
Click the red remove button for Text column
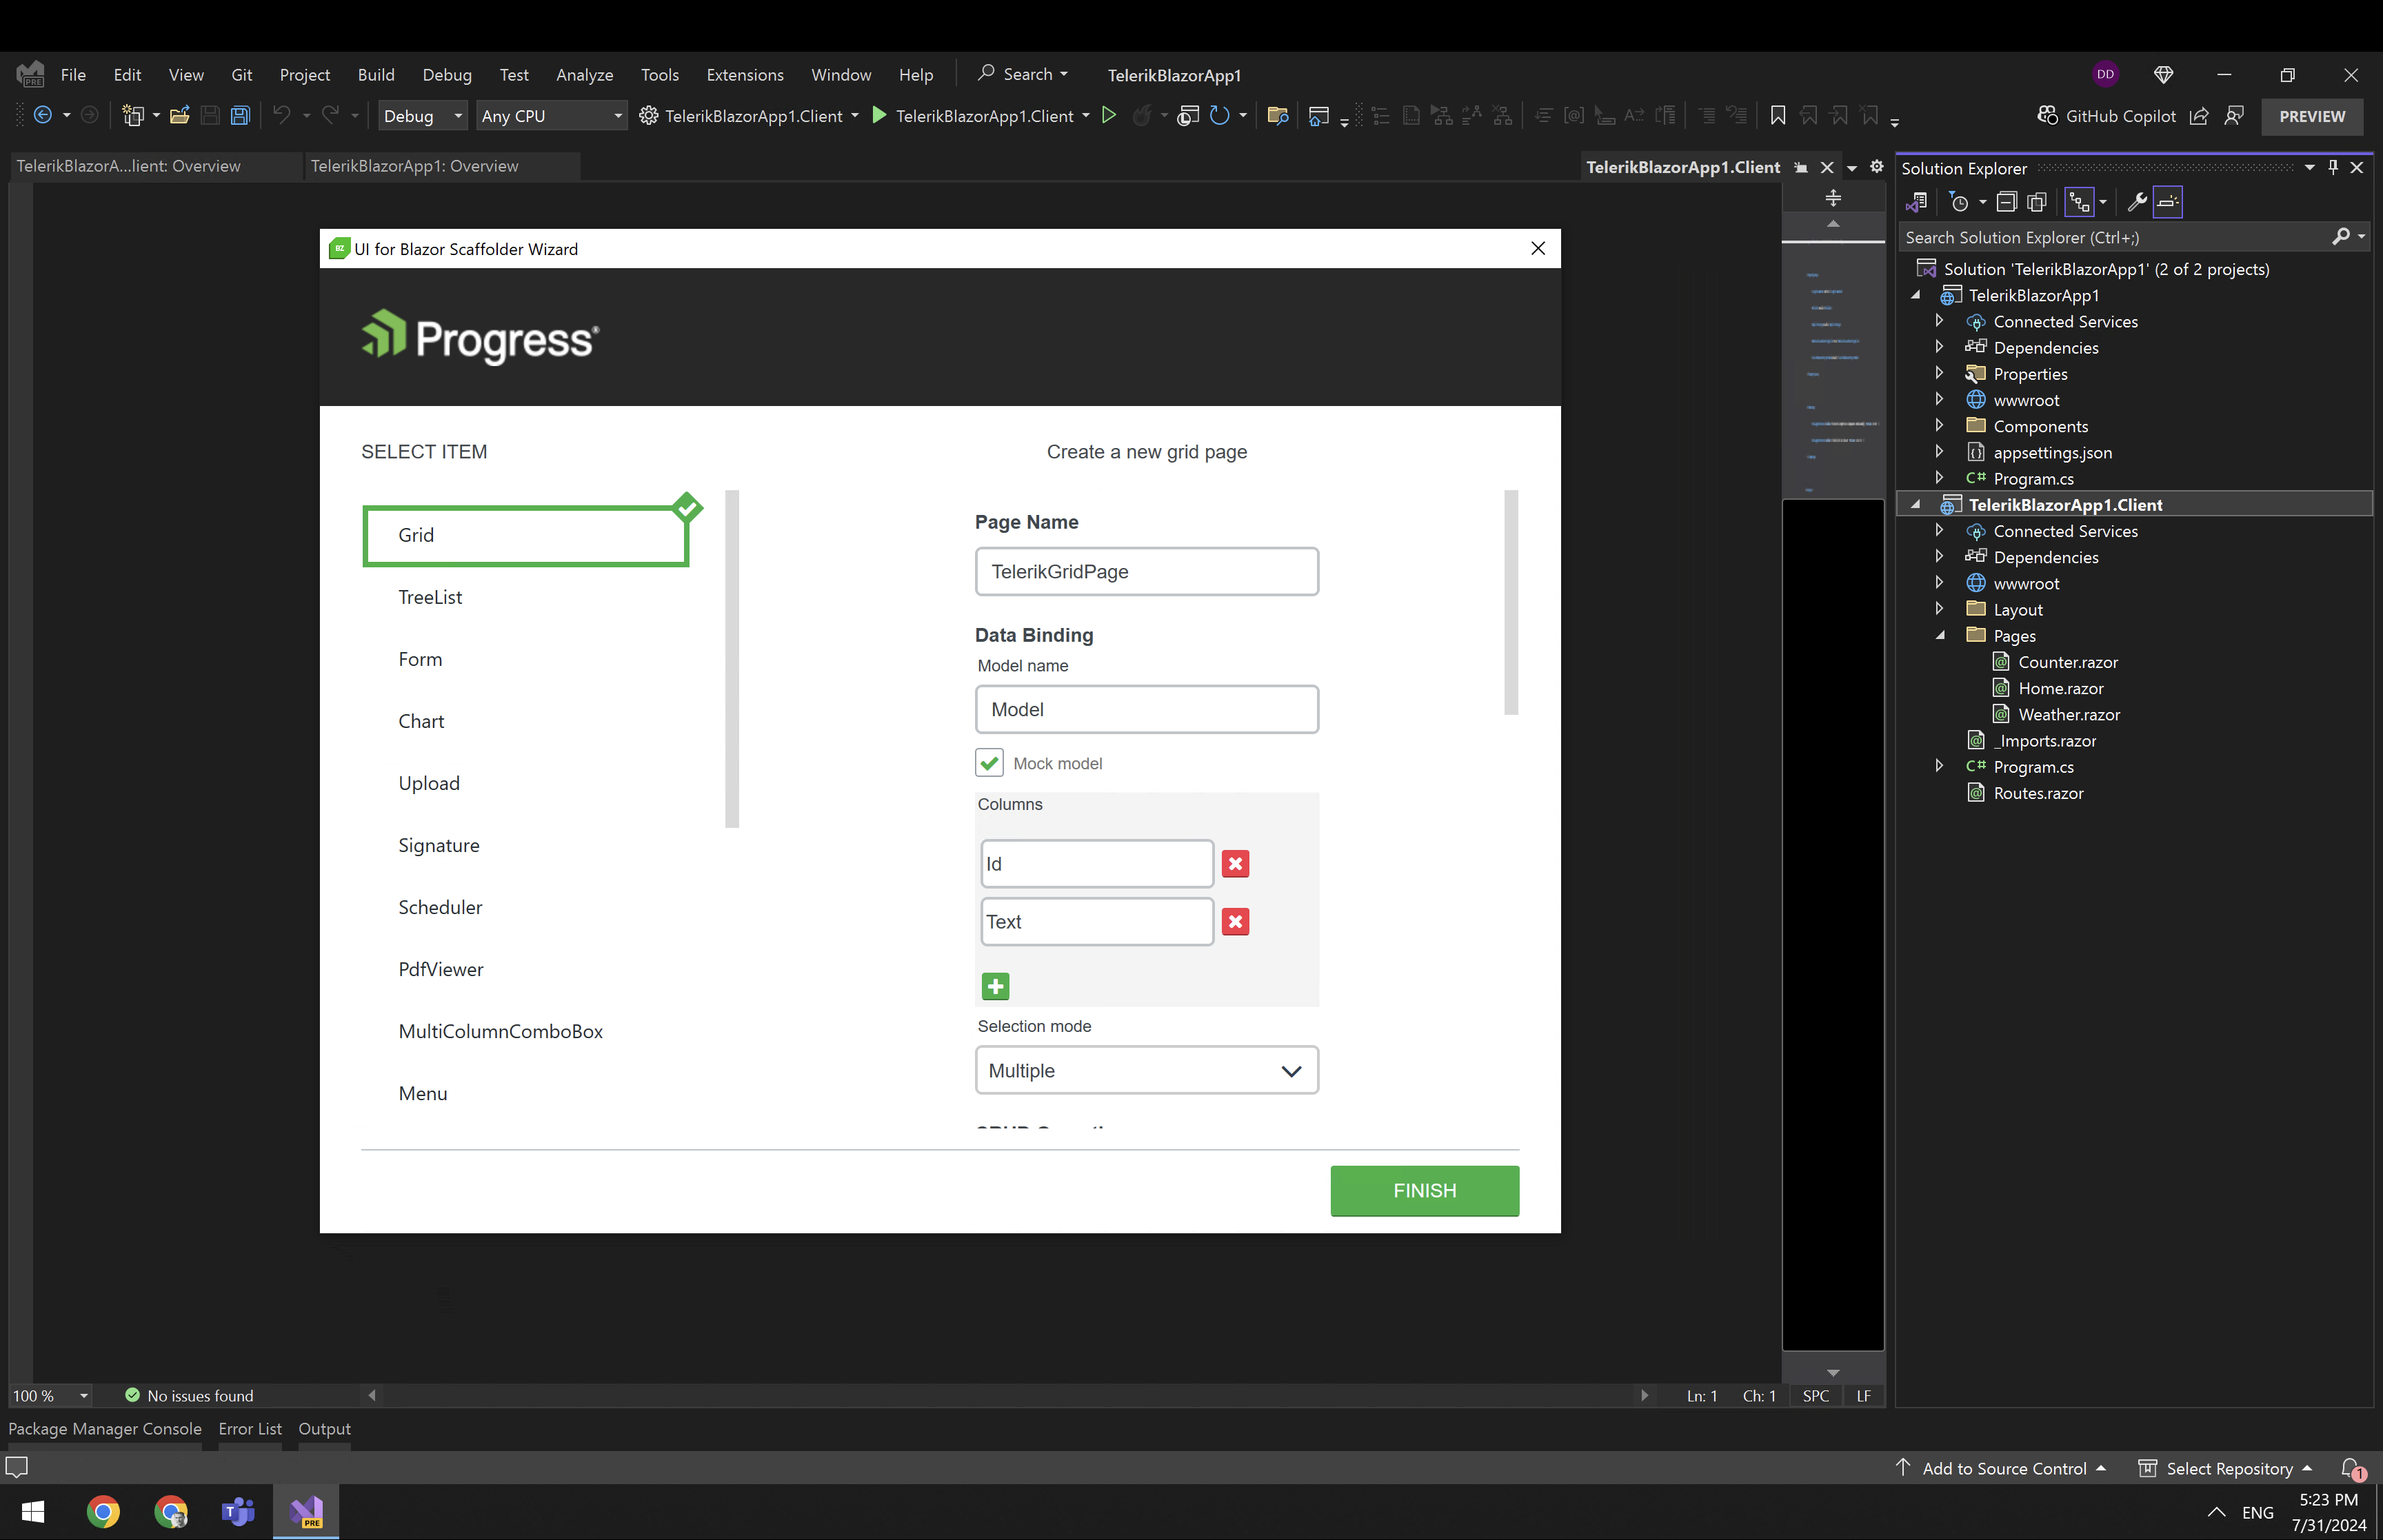pos(1235,922)
